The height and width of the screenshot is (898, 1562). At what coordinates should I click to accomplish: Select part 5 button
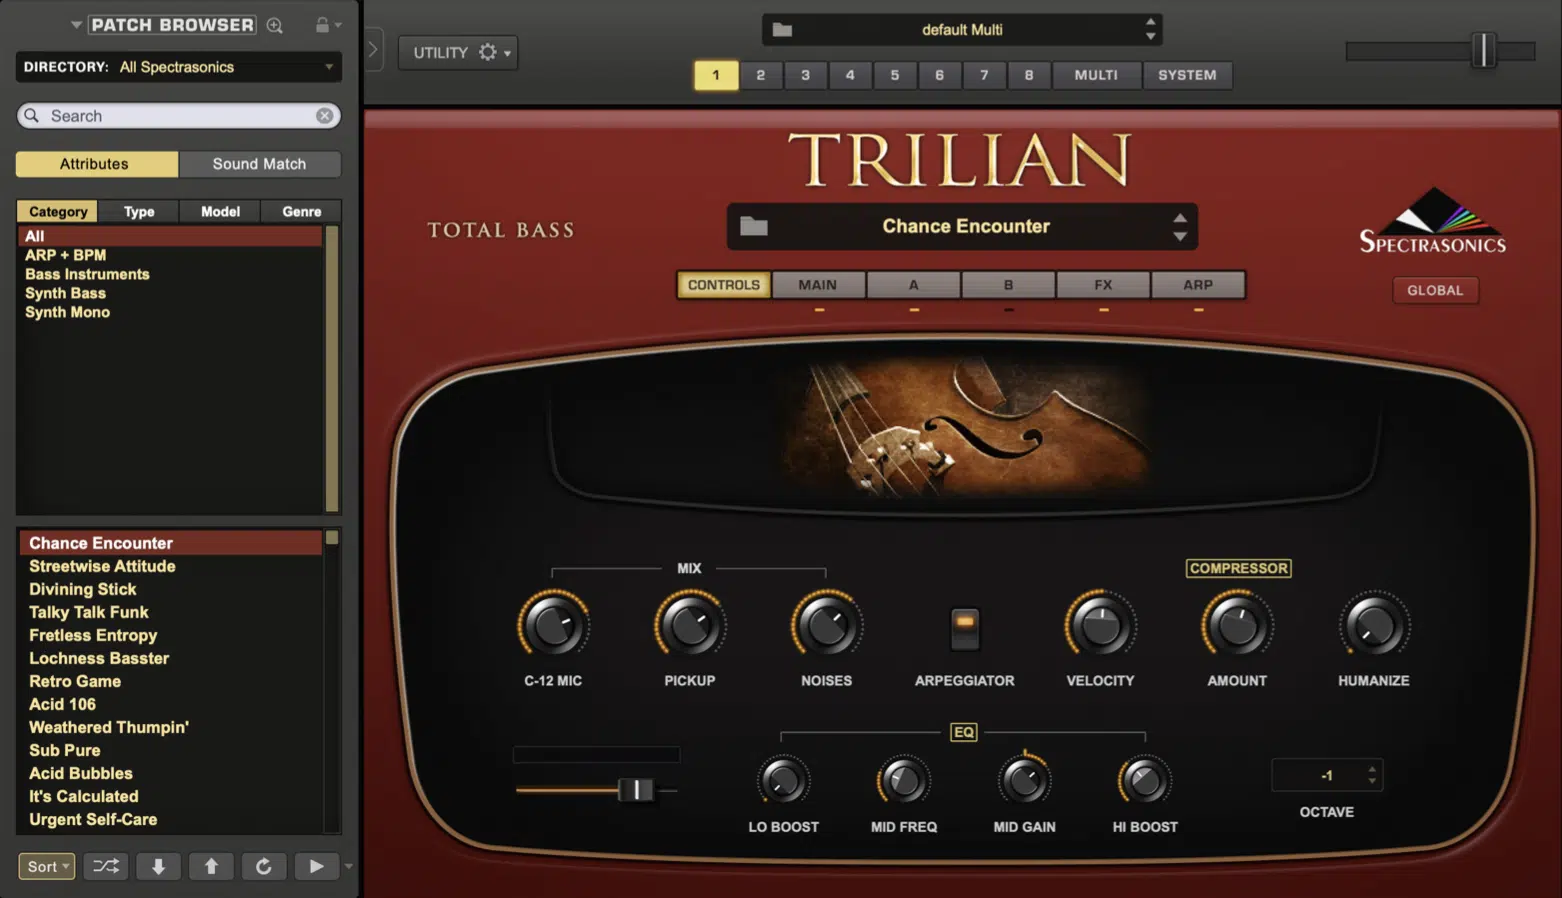pyautogui.click(x=895, y=75)
